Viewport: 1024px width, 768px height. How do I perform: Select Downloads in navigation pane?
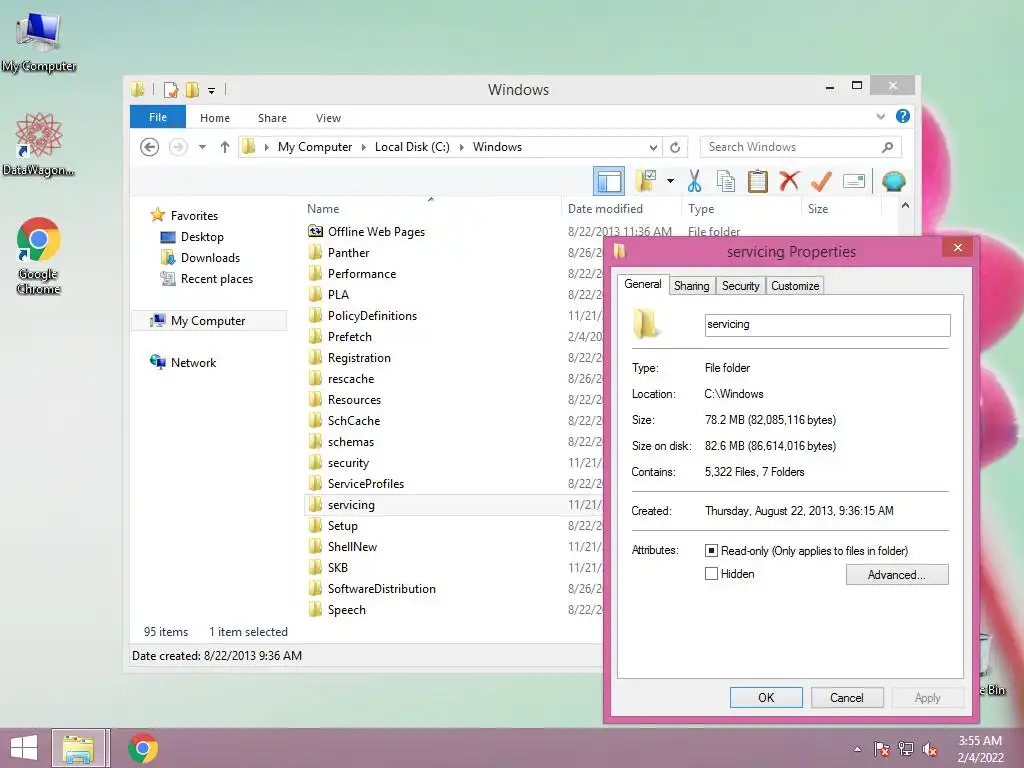click(x=210, y=257)
